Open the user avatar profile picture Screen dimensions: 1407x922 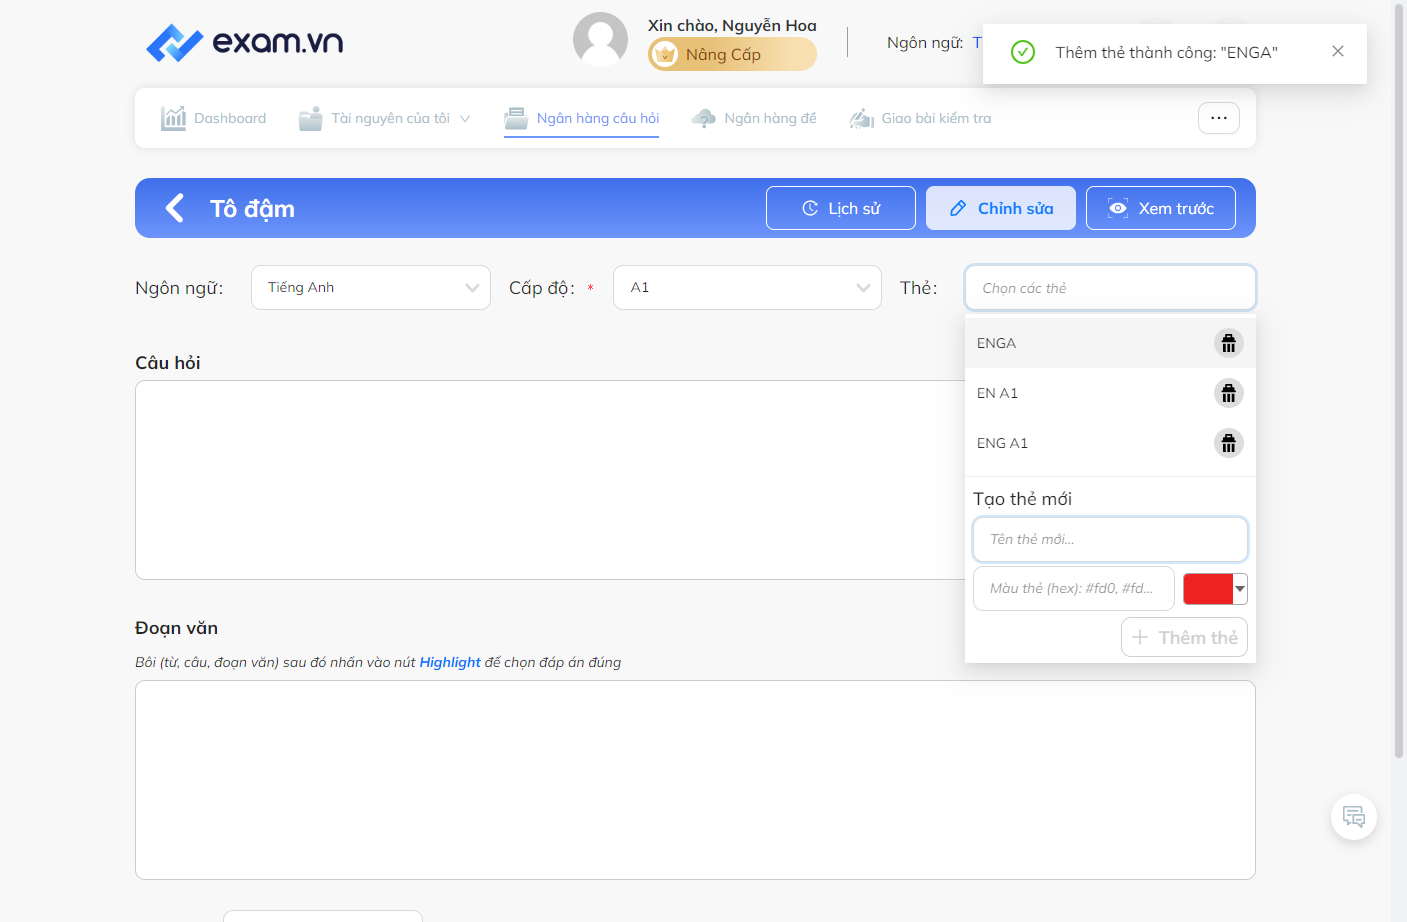[x=600, y=40]
